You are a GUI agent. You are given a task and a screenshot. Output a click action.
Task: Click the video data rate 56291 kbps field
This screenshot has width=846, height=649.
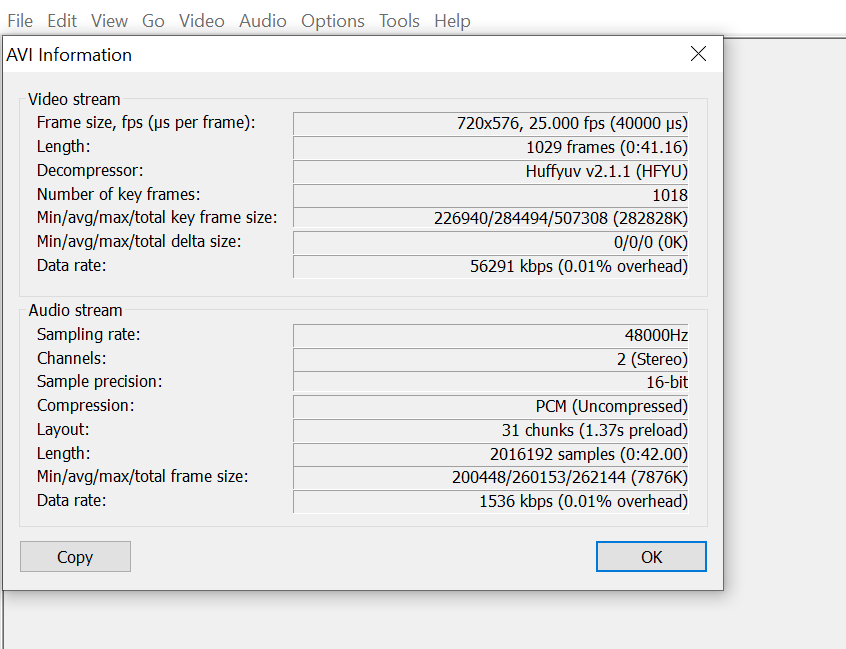491,266
